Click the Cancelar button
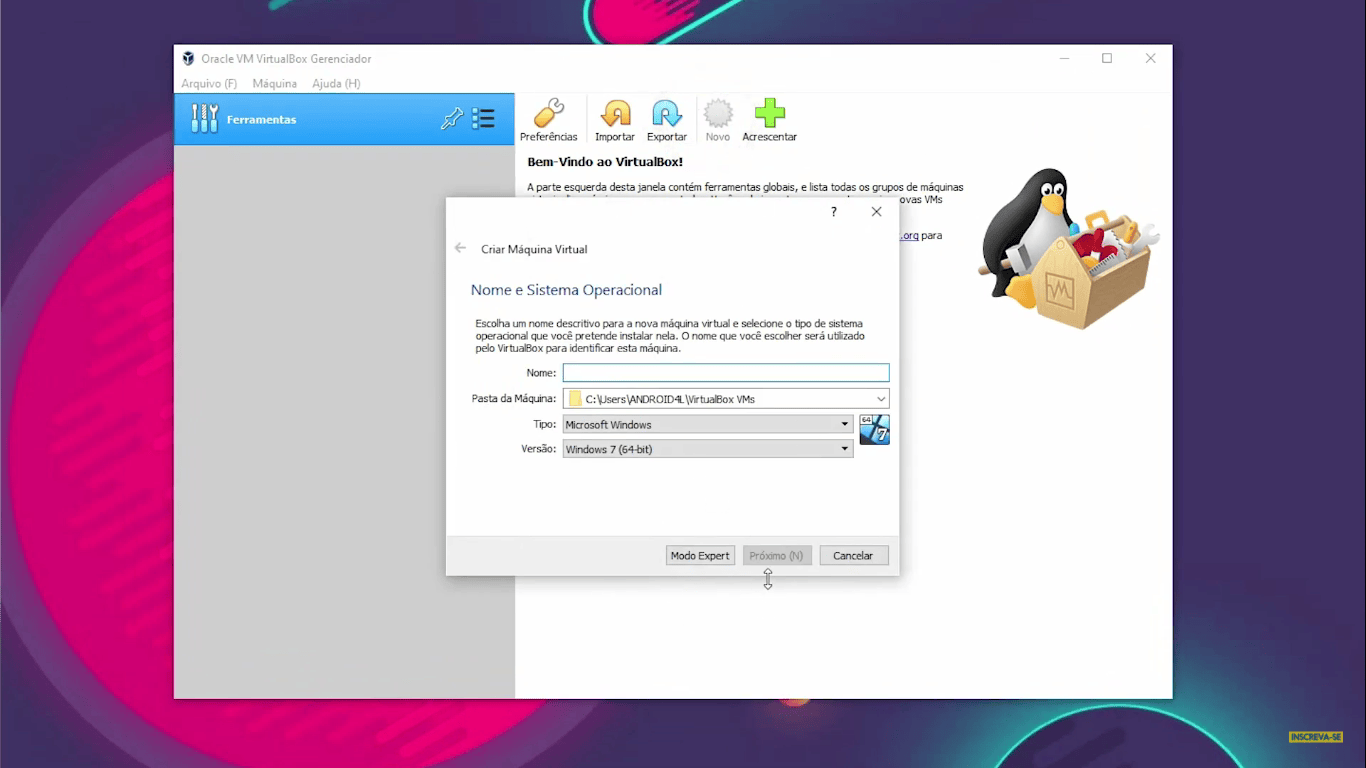This screenshot has width=1366, height=768. (854, 555)
